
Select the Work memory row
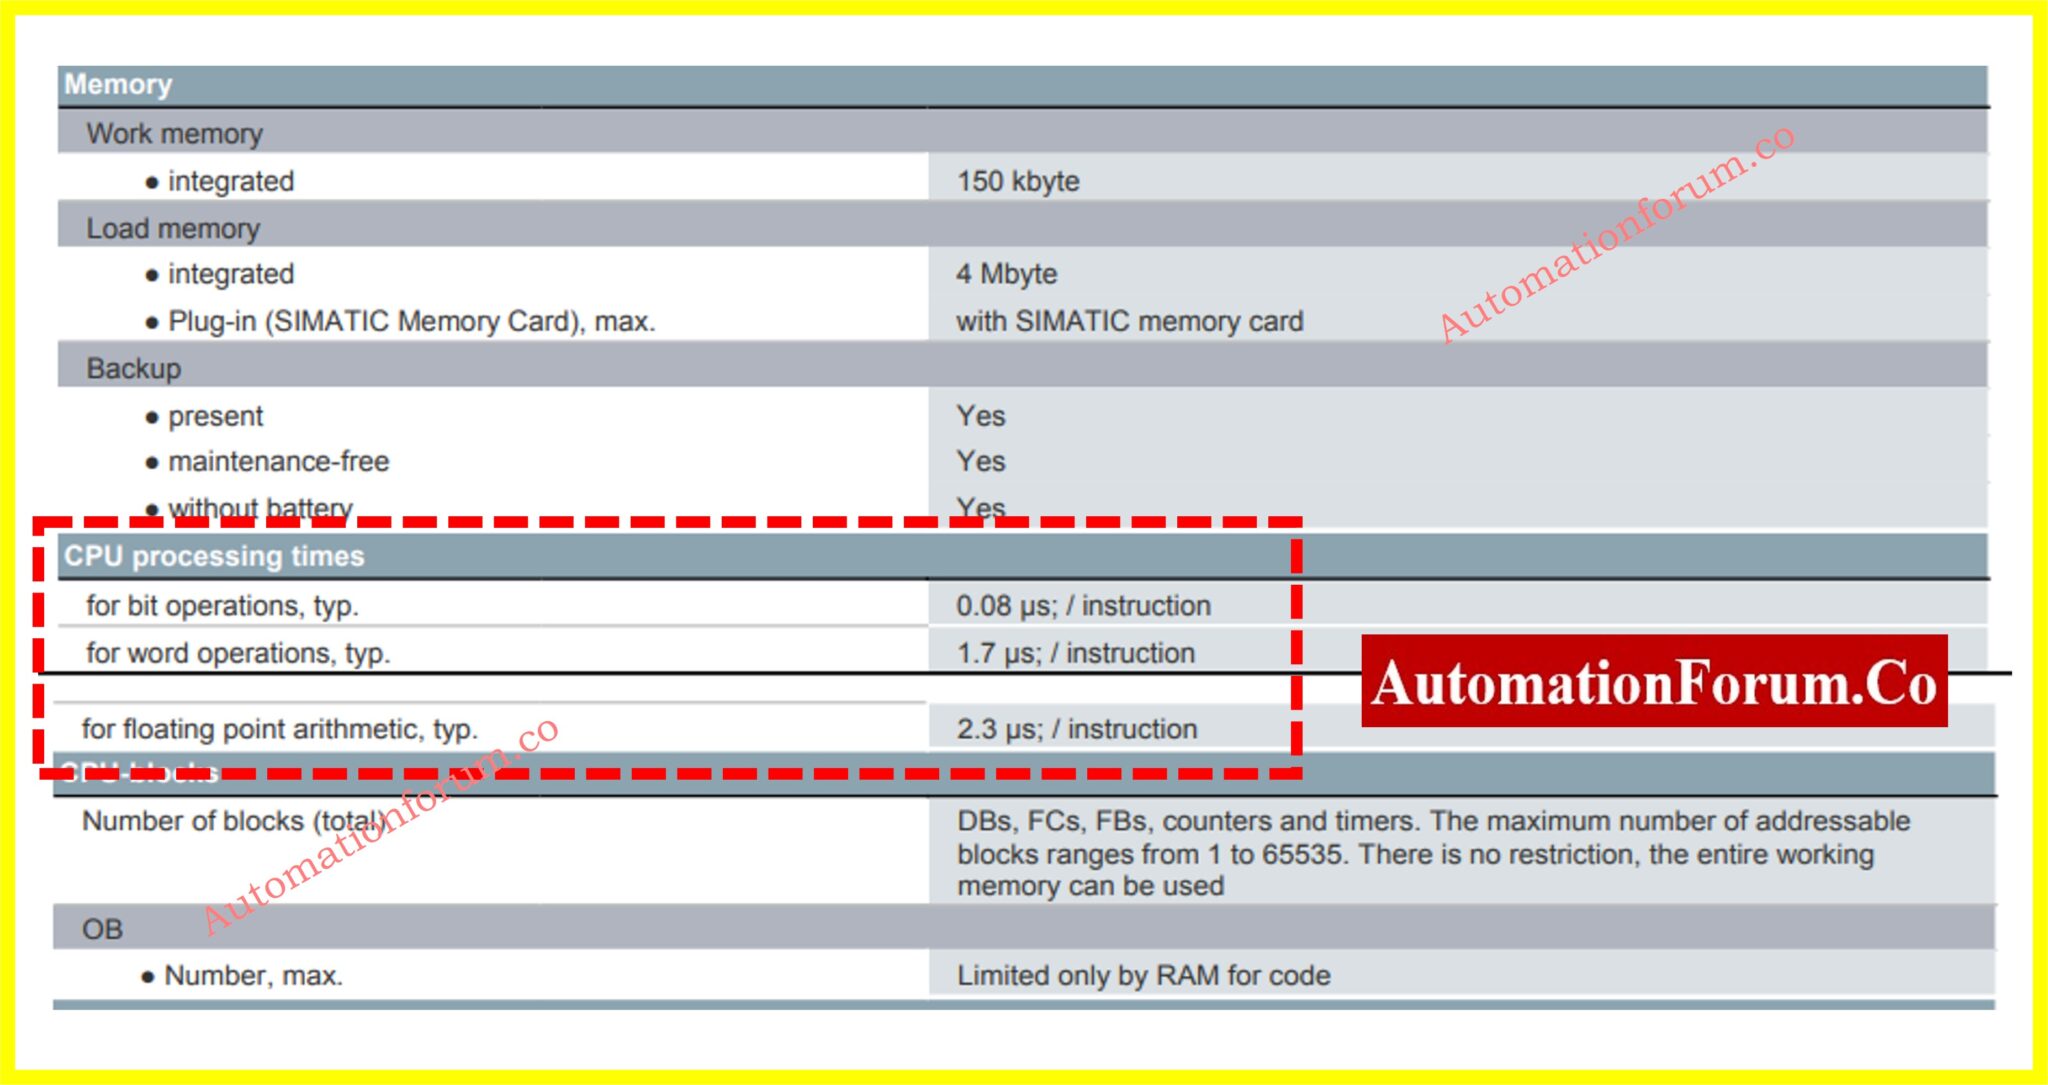pyautogui.click(x=175, y=133)
